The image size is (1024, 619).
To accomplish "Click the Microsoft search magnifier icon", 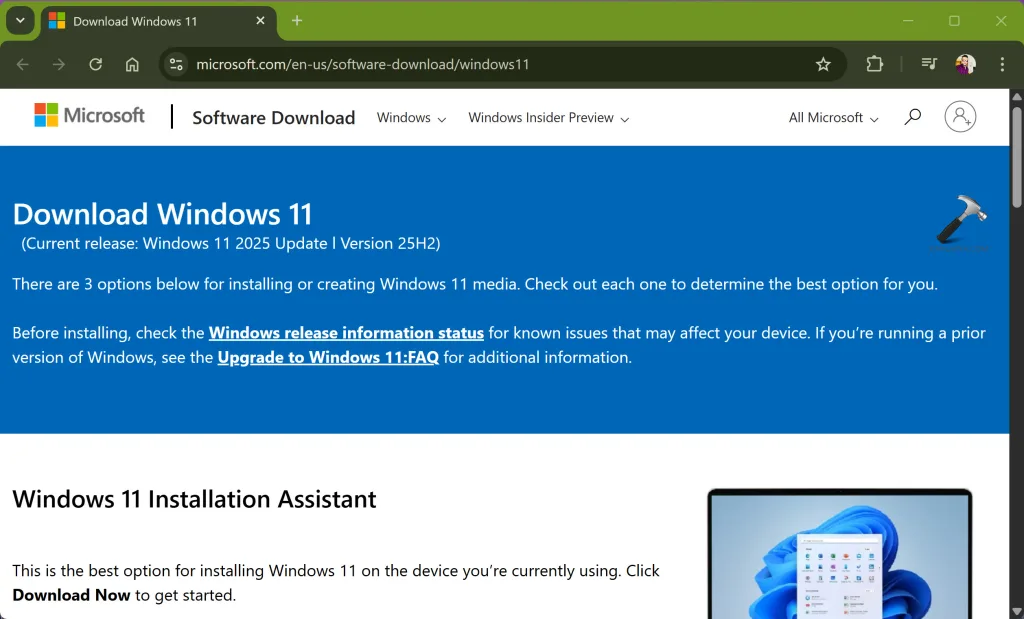I will pyautogui.click(x=912, y=117).
